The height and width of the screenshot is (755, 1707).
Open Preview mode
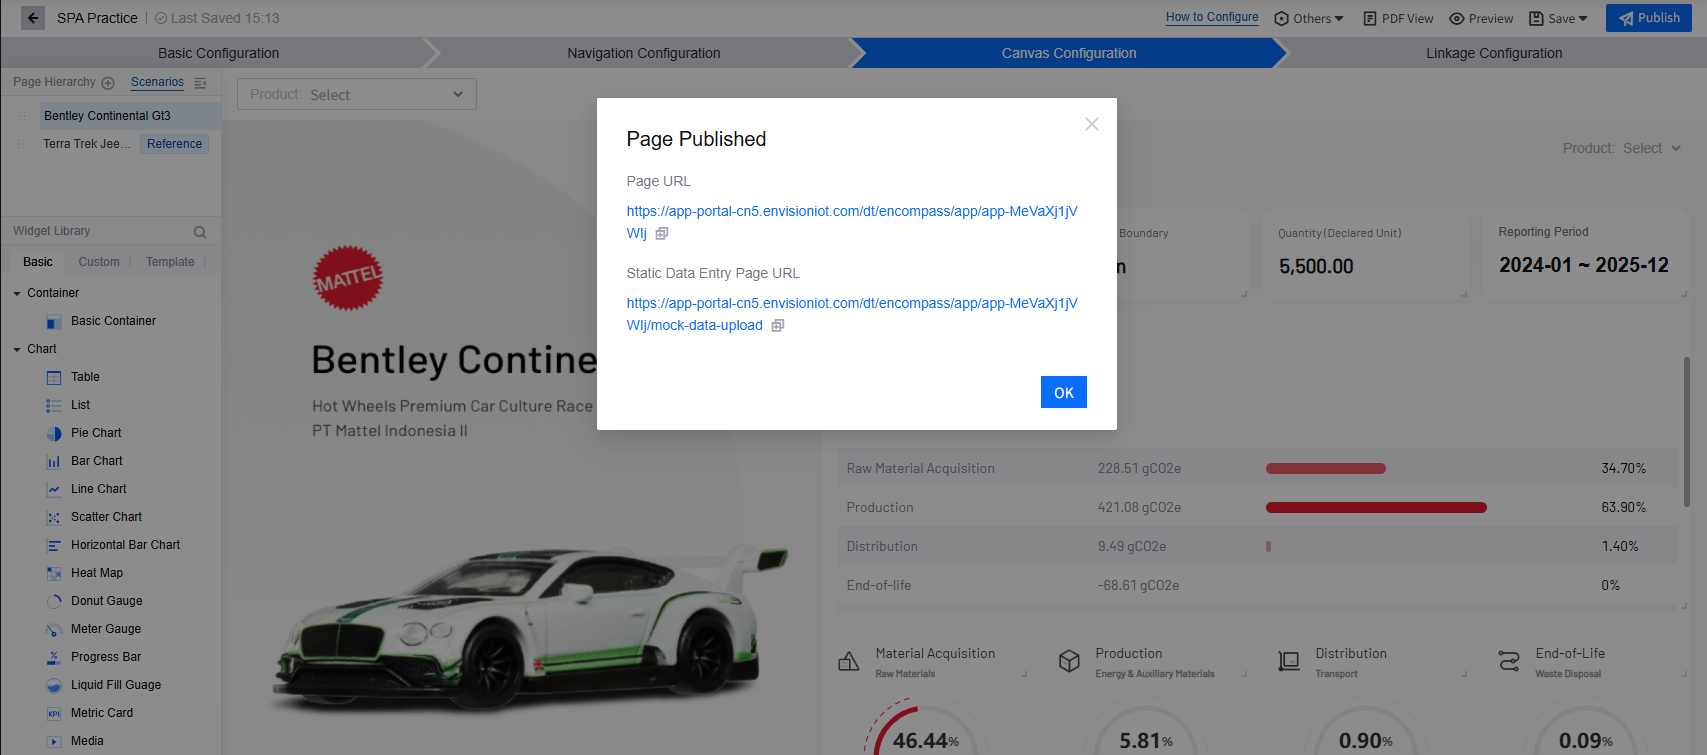1481,18
